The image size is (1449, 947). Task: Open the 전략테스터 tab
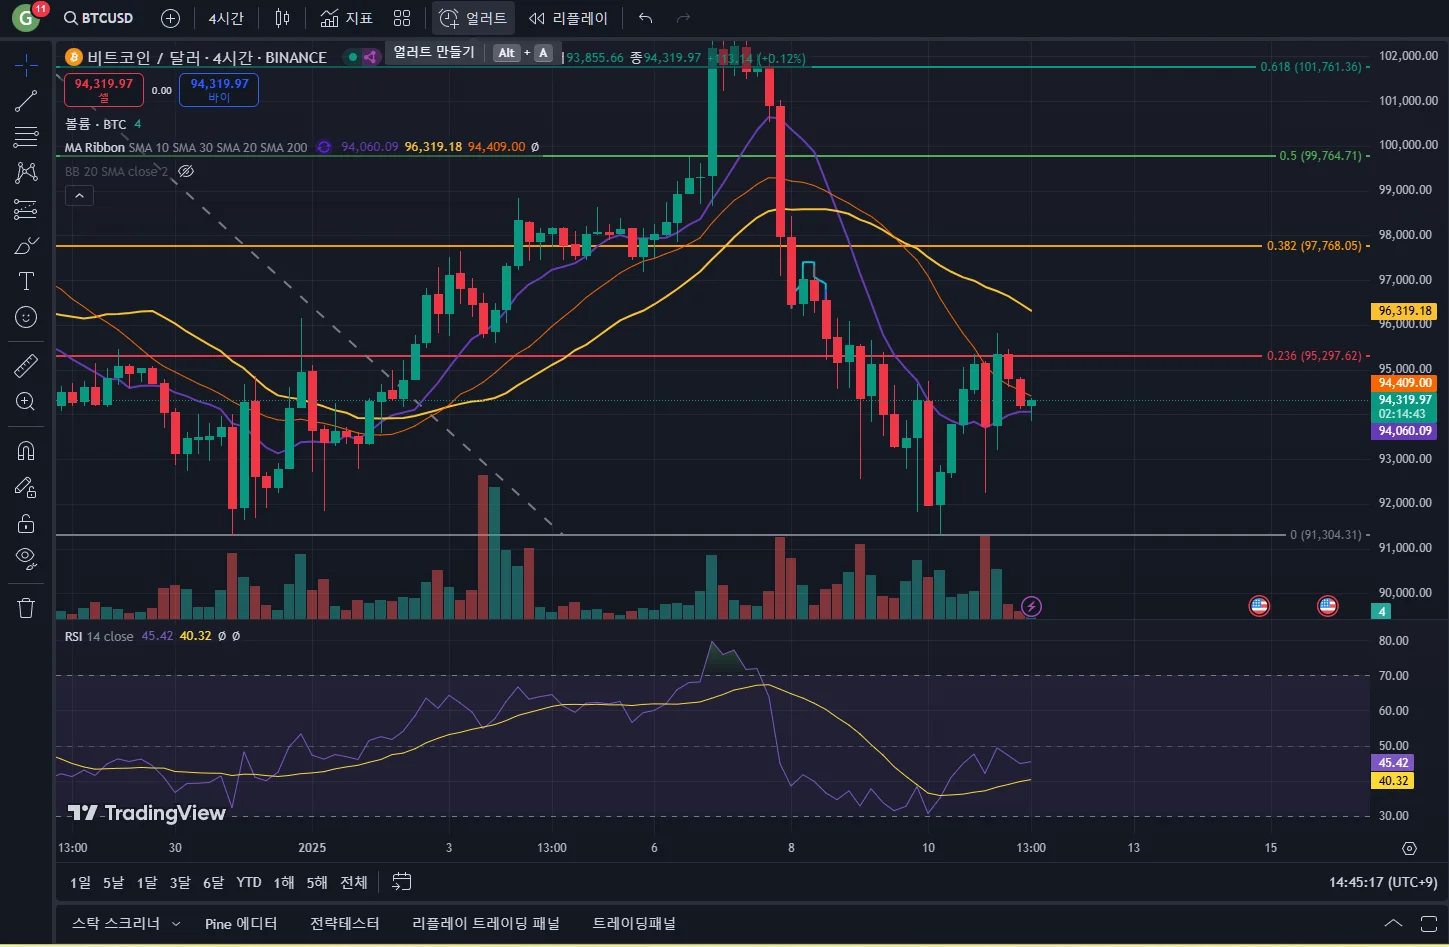click(x=345, y=923)
